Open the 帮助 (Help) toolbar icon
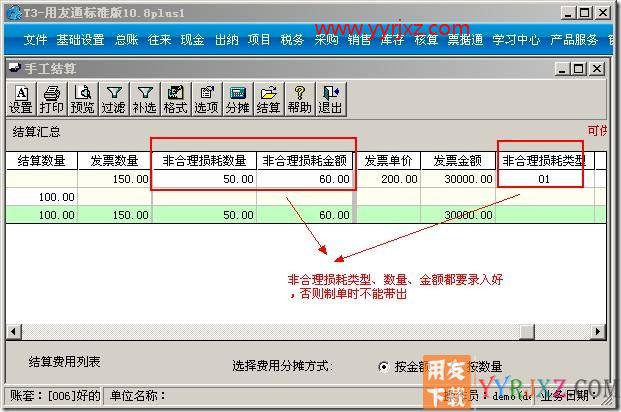 point(299,99)
